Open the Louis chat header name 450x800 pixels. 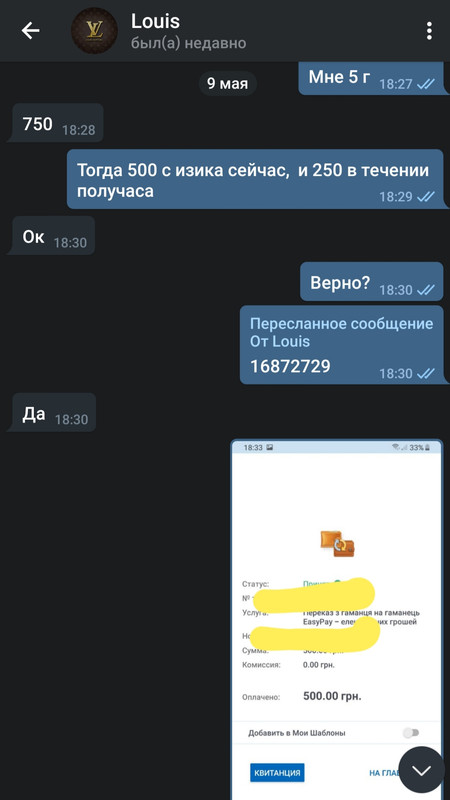point(155,21)
